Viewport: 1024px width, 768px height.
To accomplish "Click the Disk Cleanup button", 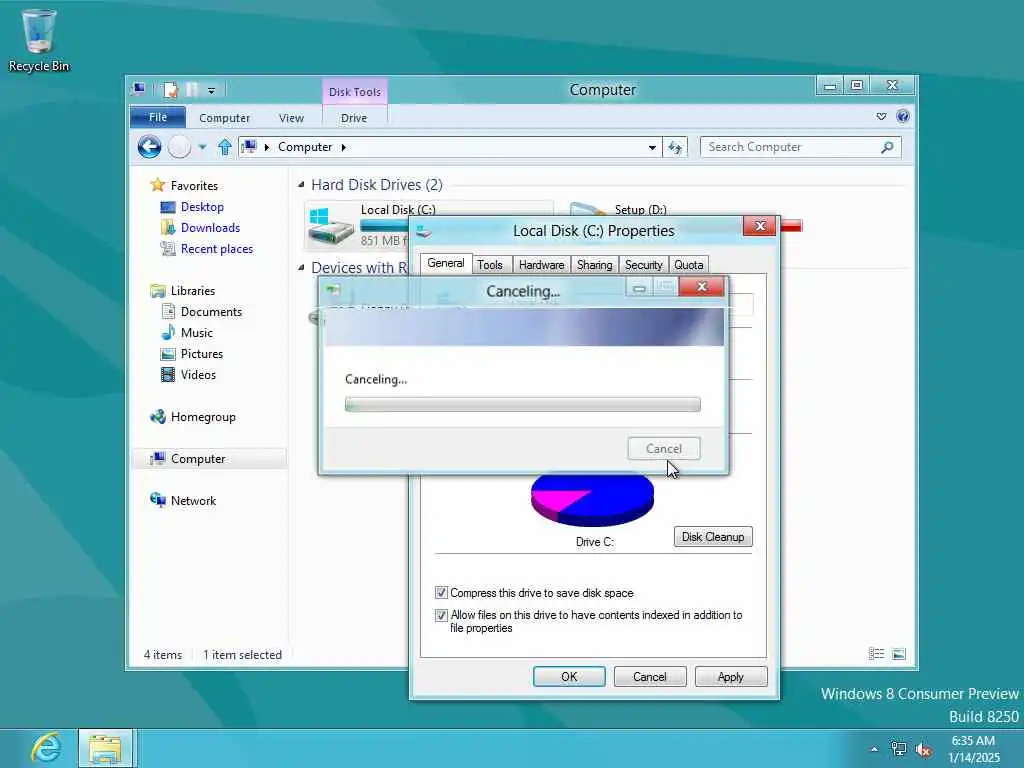I will 713,537.
